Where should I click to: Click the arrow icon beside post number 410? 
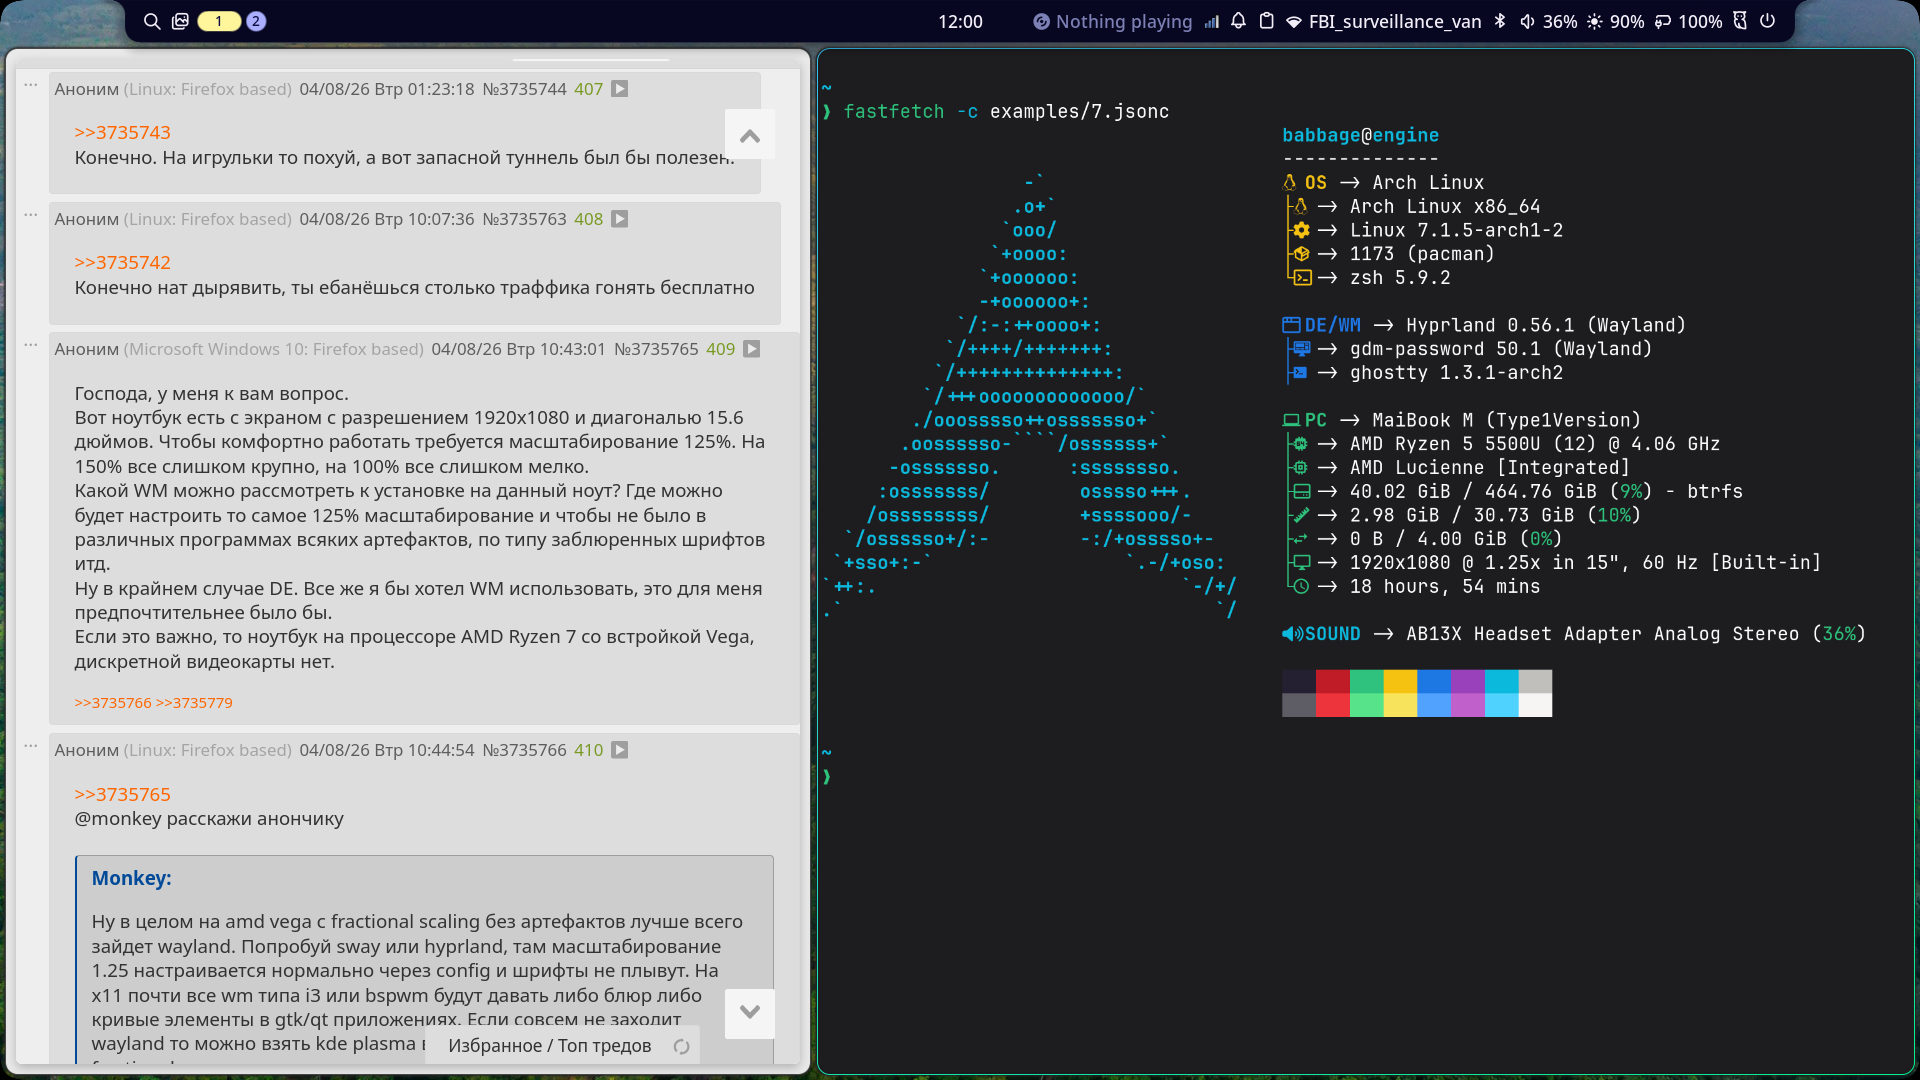(620, 750)
